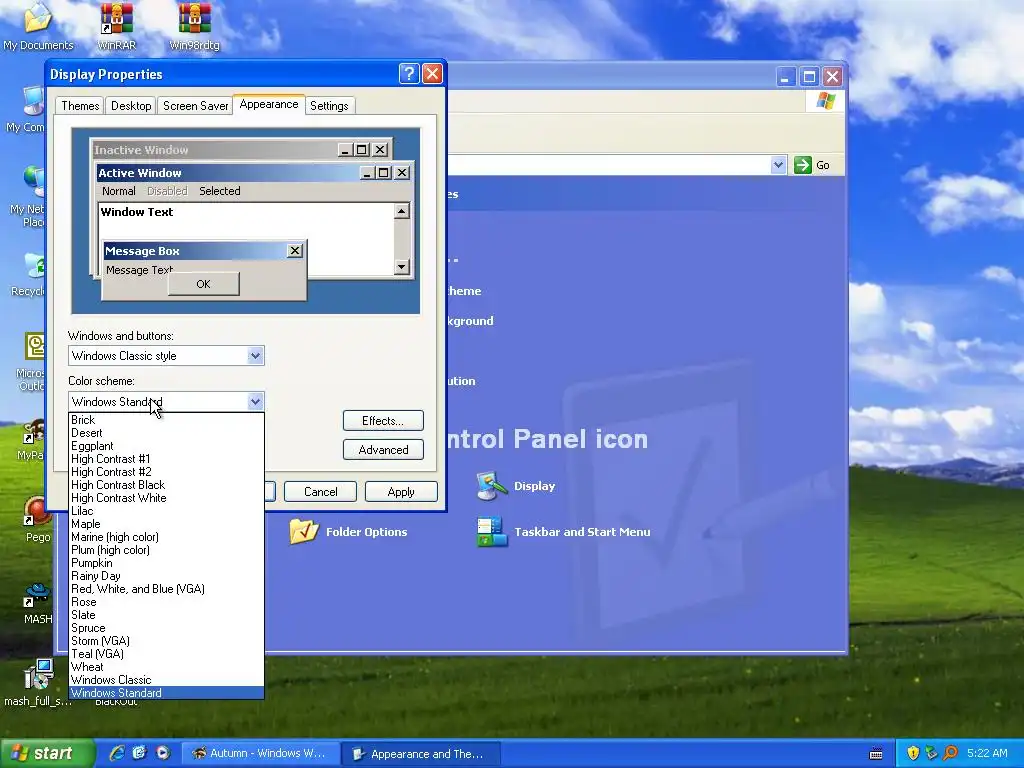Switch to Appearance and Themes taskbar item

(421, 753)
